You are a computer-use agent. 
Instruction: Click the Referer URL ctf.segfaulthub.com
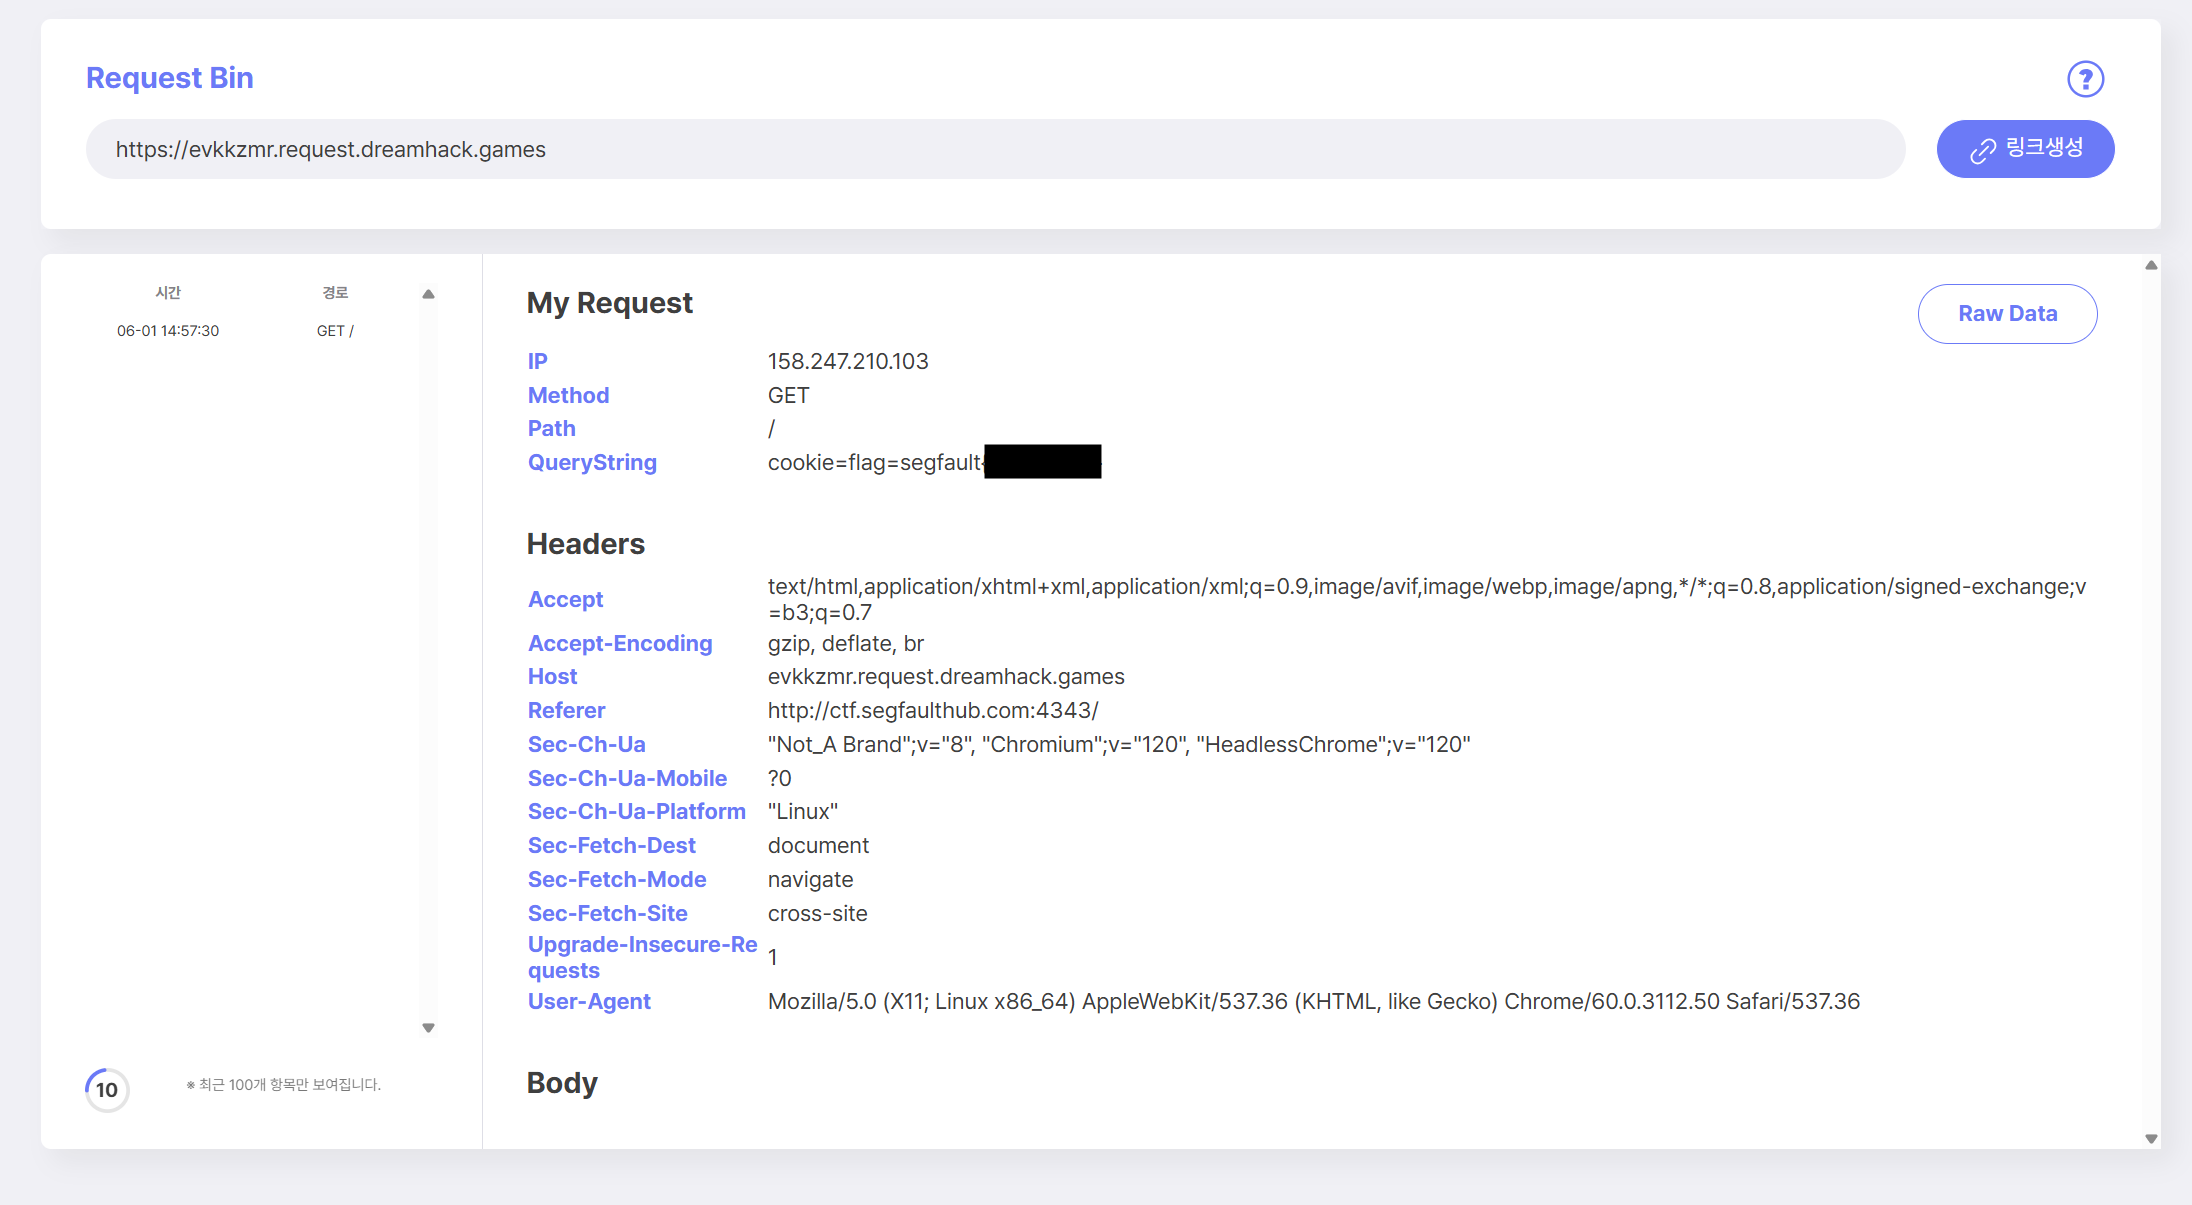933,710
